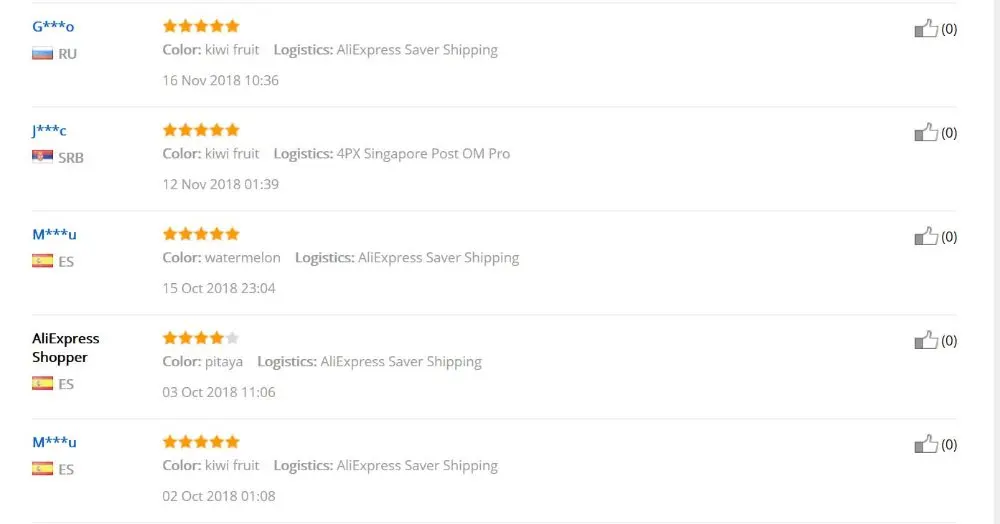Open M***u profile on watermelon review
The height and width of the screenshot is (524, 1000).
54,234
